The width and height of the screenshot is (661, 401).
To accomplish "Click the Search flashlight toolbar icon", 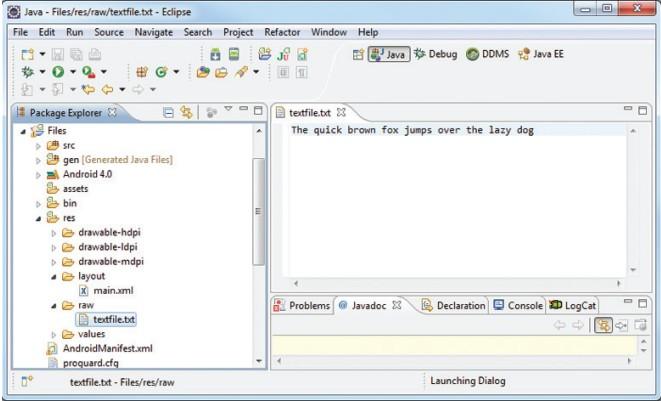I will click(x=242, y=72).
